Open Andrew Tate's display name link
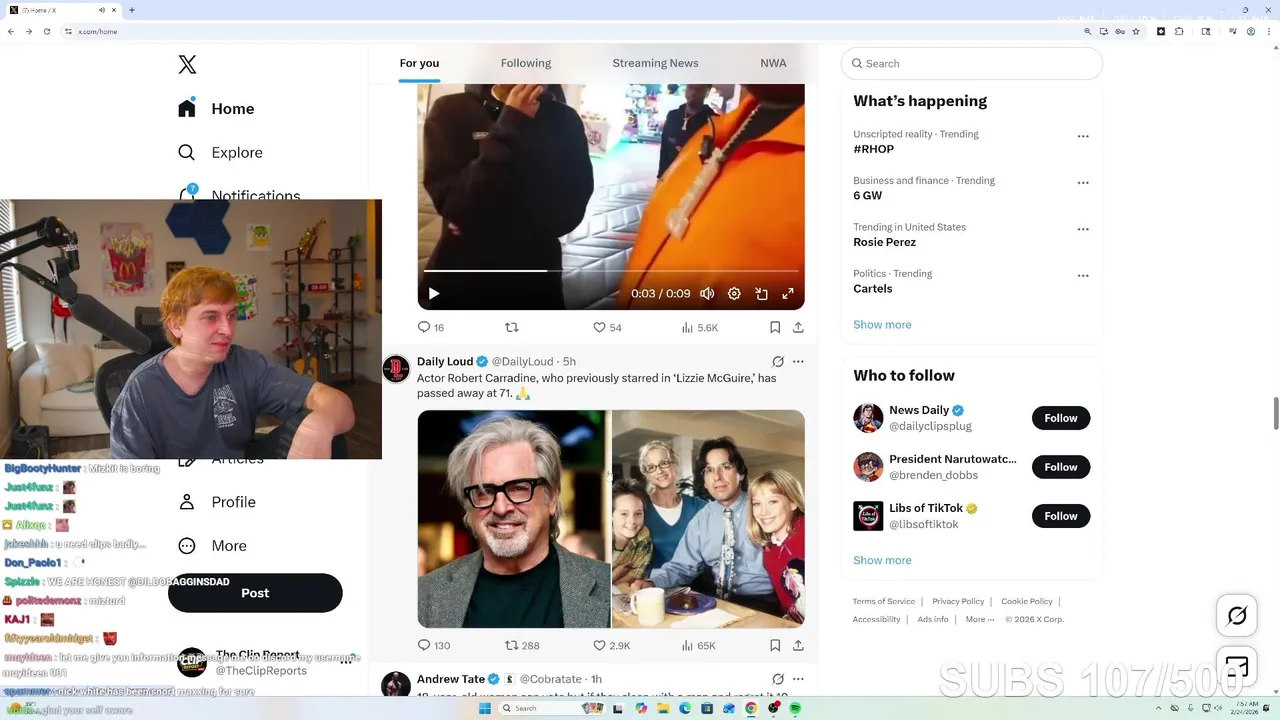Screen dimensions: 1280x720 point(451,679)
